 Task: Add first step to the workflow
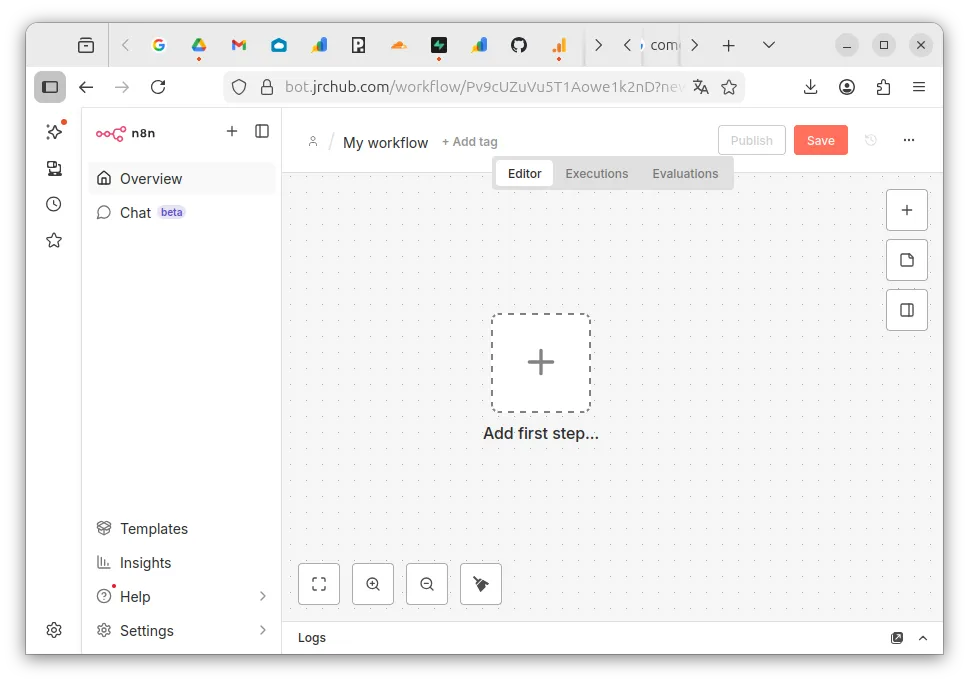tap(541, 363)
